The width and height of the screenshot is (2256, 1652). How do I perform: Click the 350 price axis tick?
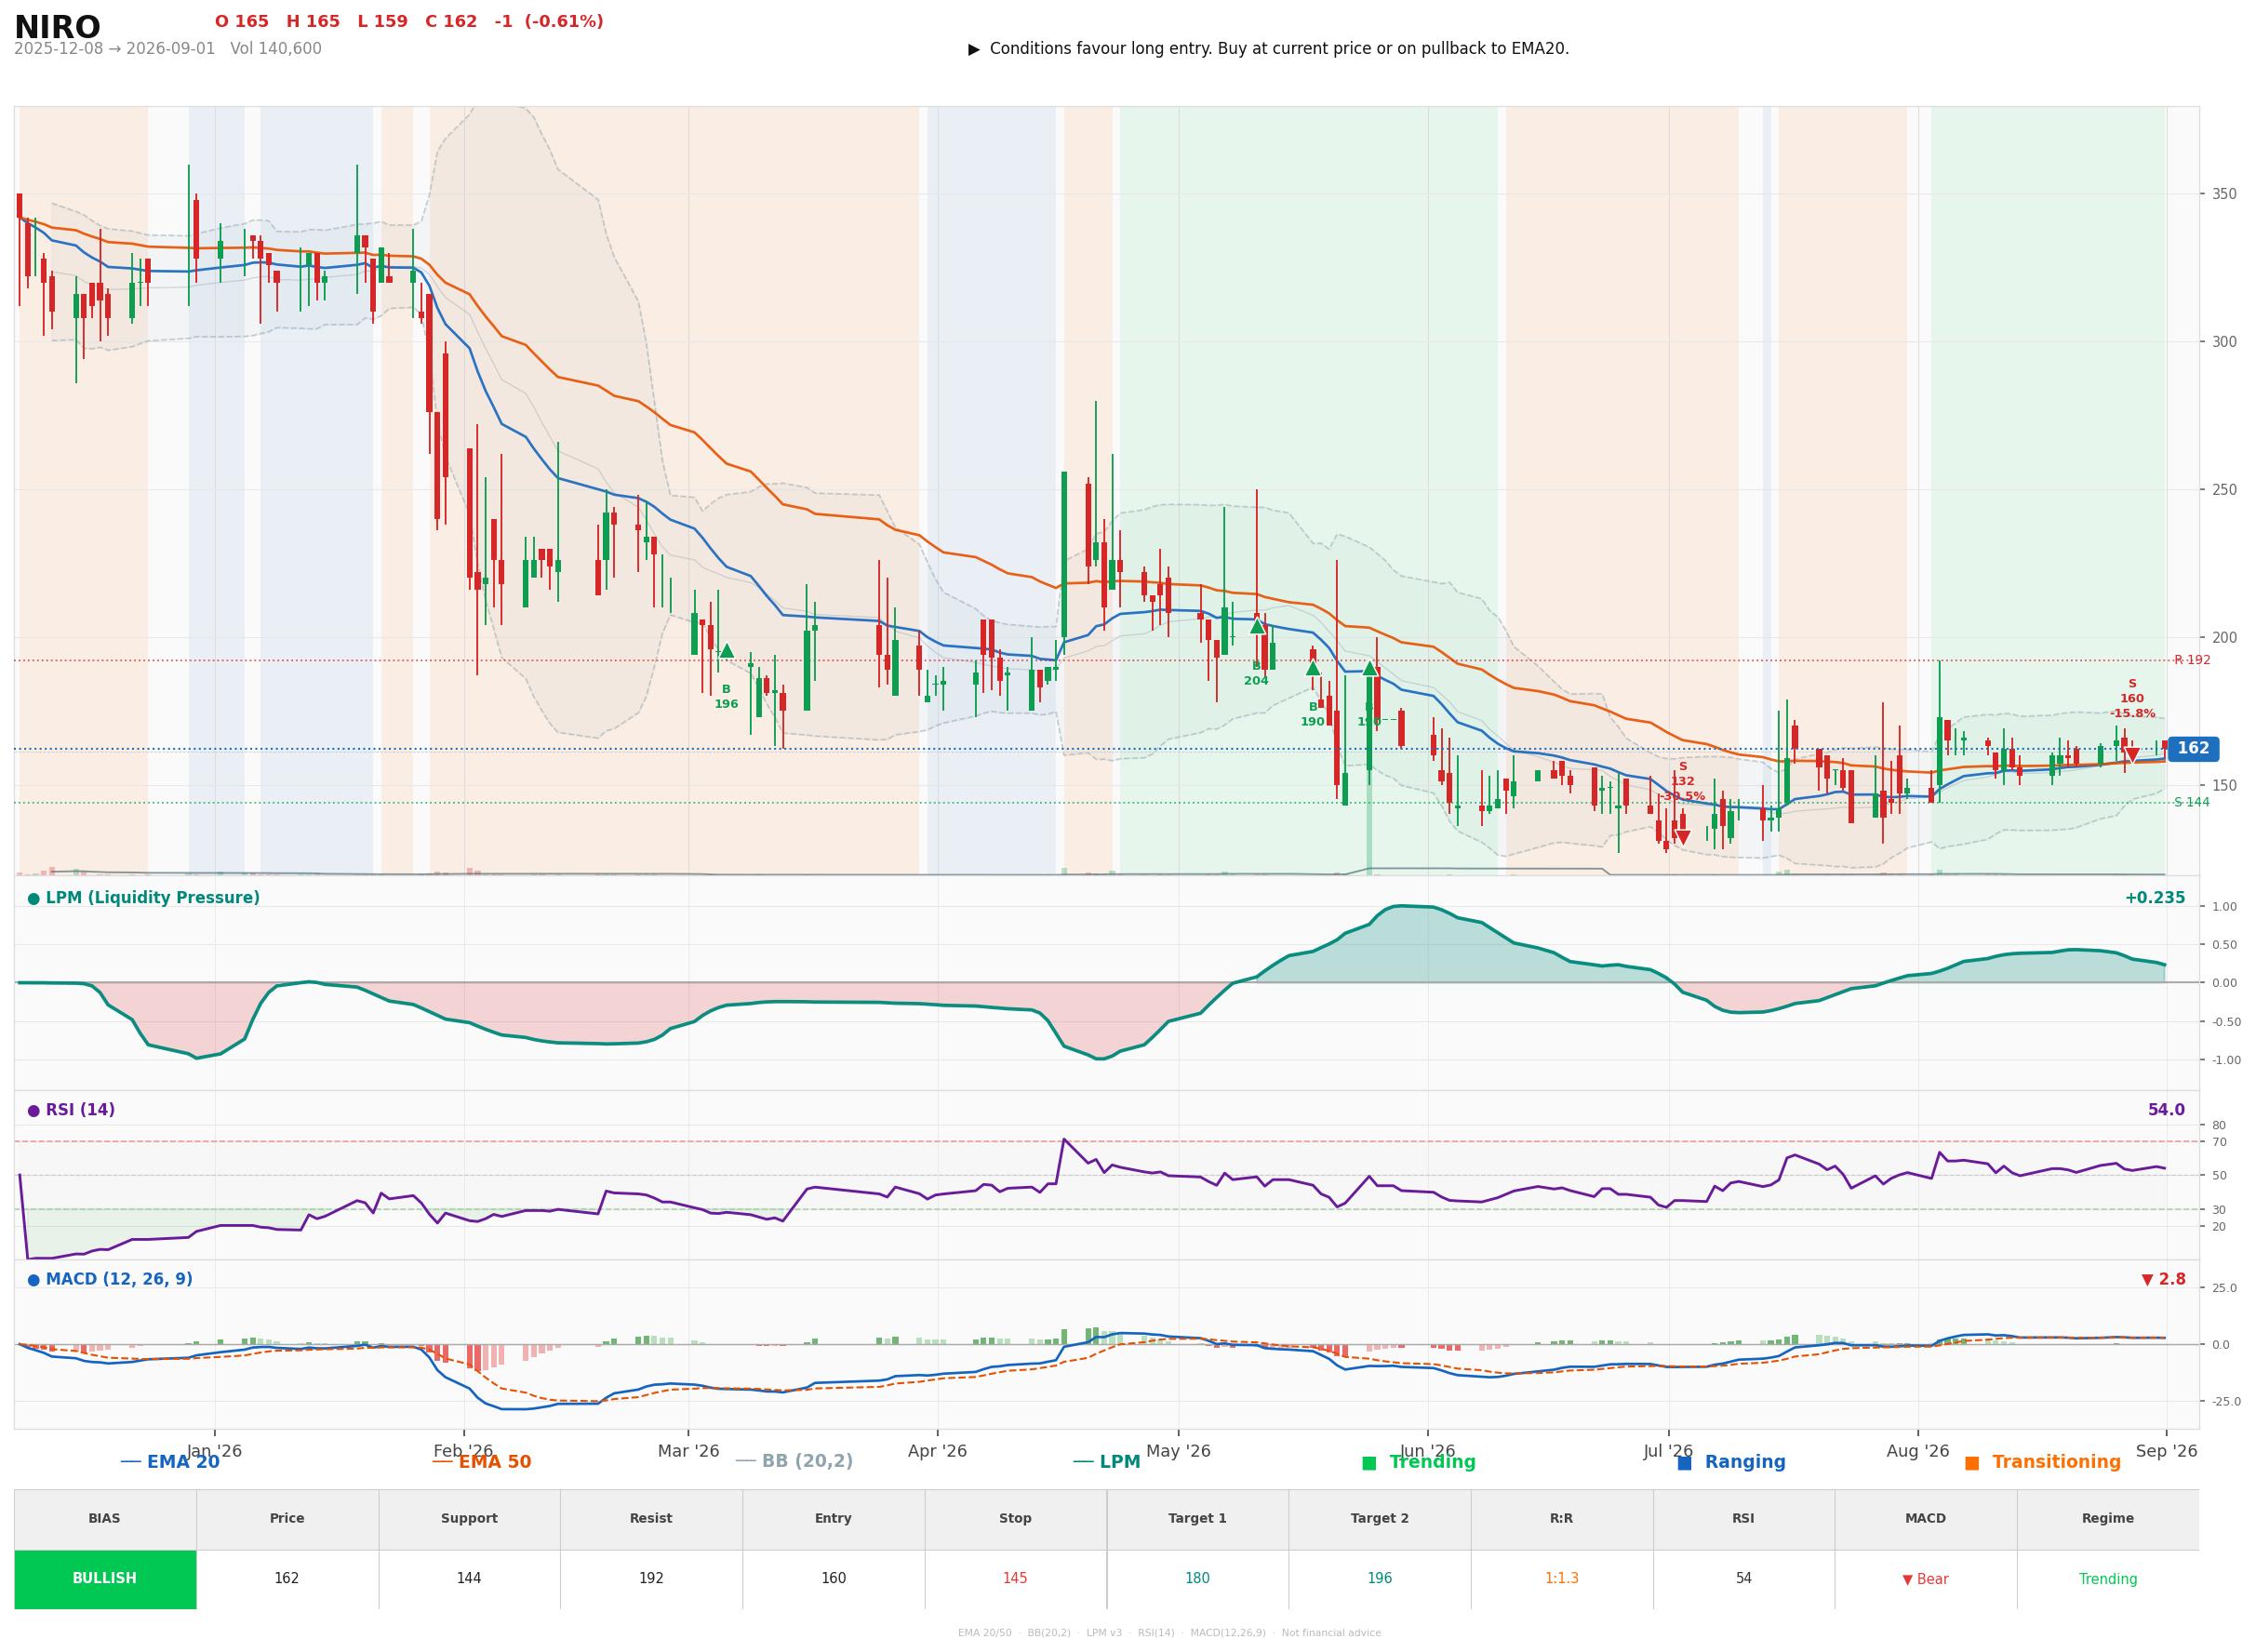click(x=2223, y=194)
